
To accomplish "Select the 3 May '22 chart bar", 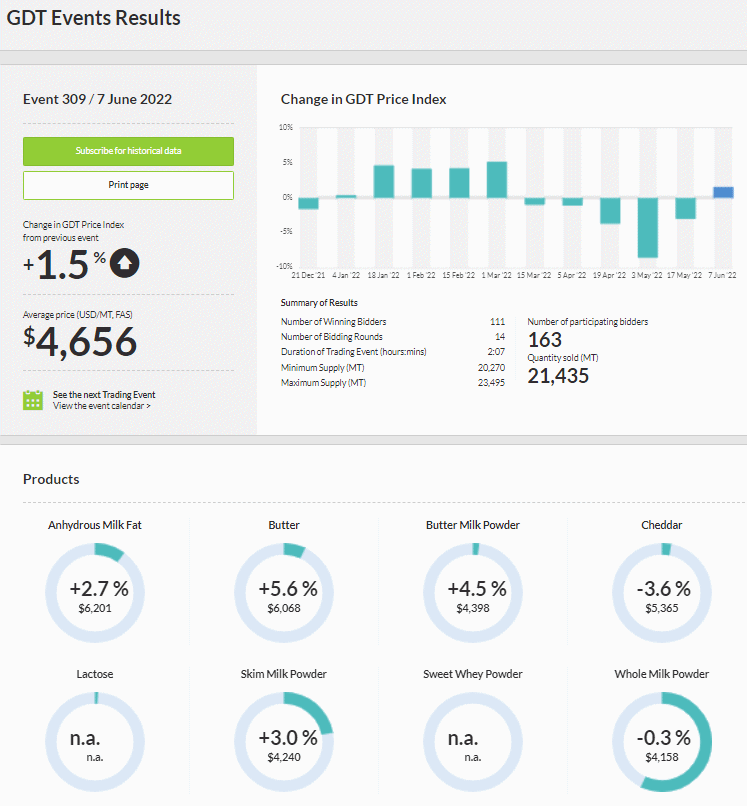I will tap(648, 228).
